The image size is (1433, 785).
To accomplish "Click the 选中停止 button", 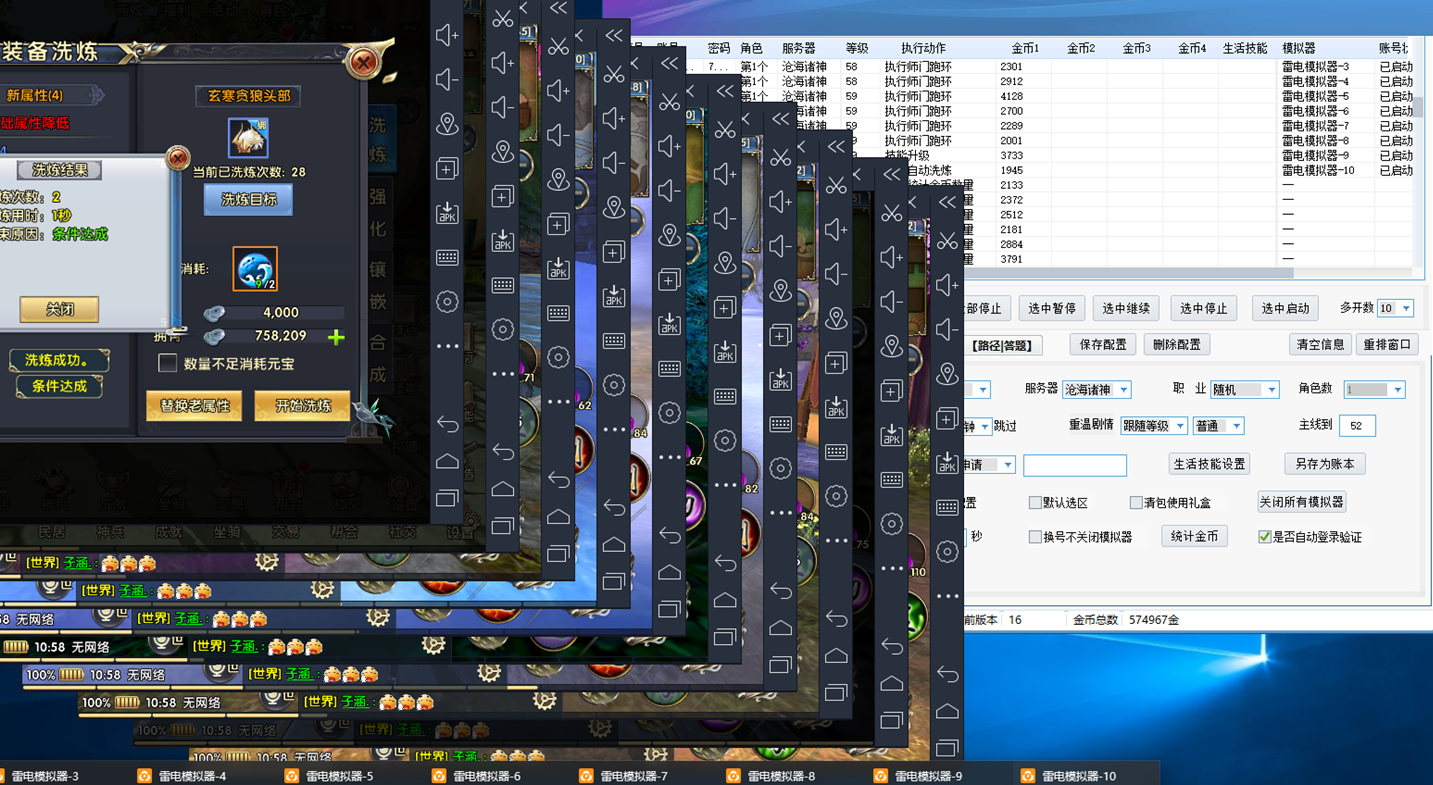I will pyautogui.click(x=1203, y=308).
